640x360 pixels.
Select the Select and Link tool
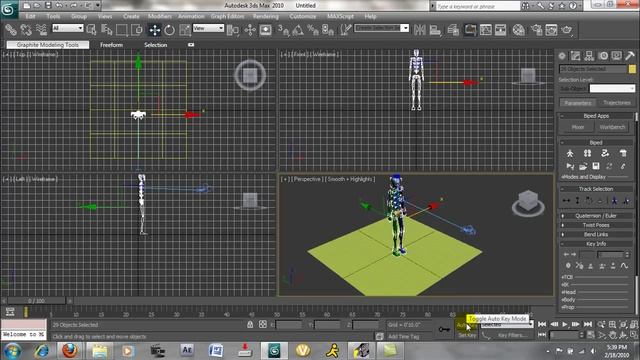(x=11, y=30)
